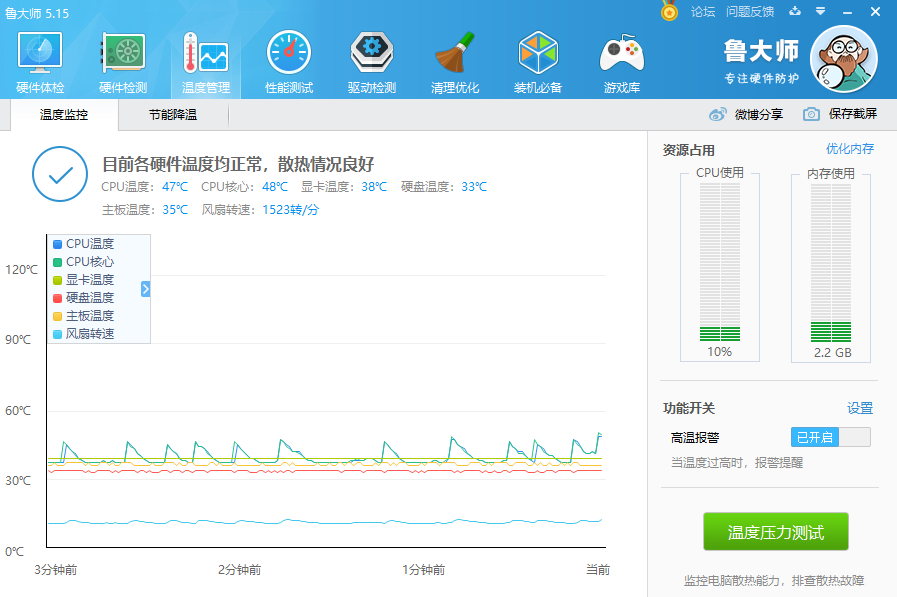897x597 pixels.
Task: Click the temperature status checkmark circle
Action: pos(59,174)
